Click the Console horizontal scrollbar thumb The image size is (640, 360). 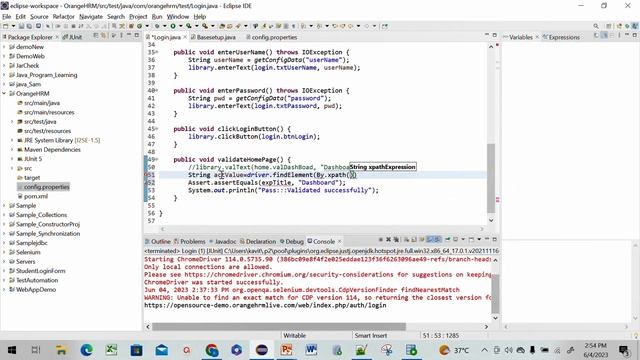tap(279, 327)
